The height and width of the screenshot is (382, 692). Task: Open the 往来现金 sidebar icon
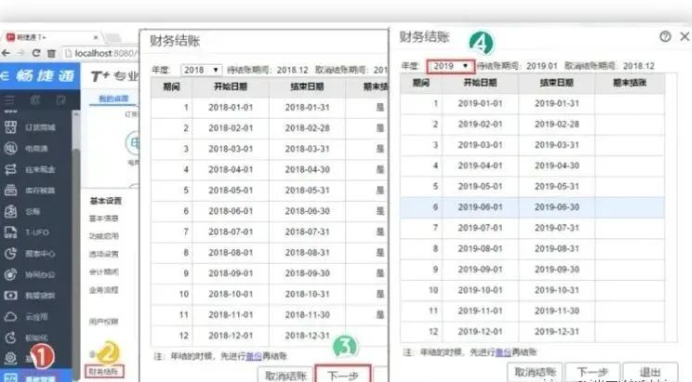coord(11,169)
